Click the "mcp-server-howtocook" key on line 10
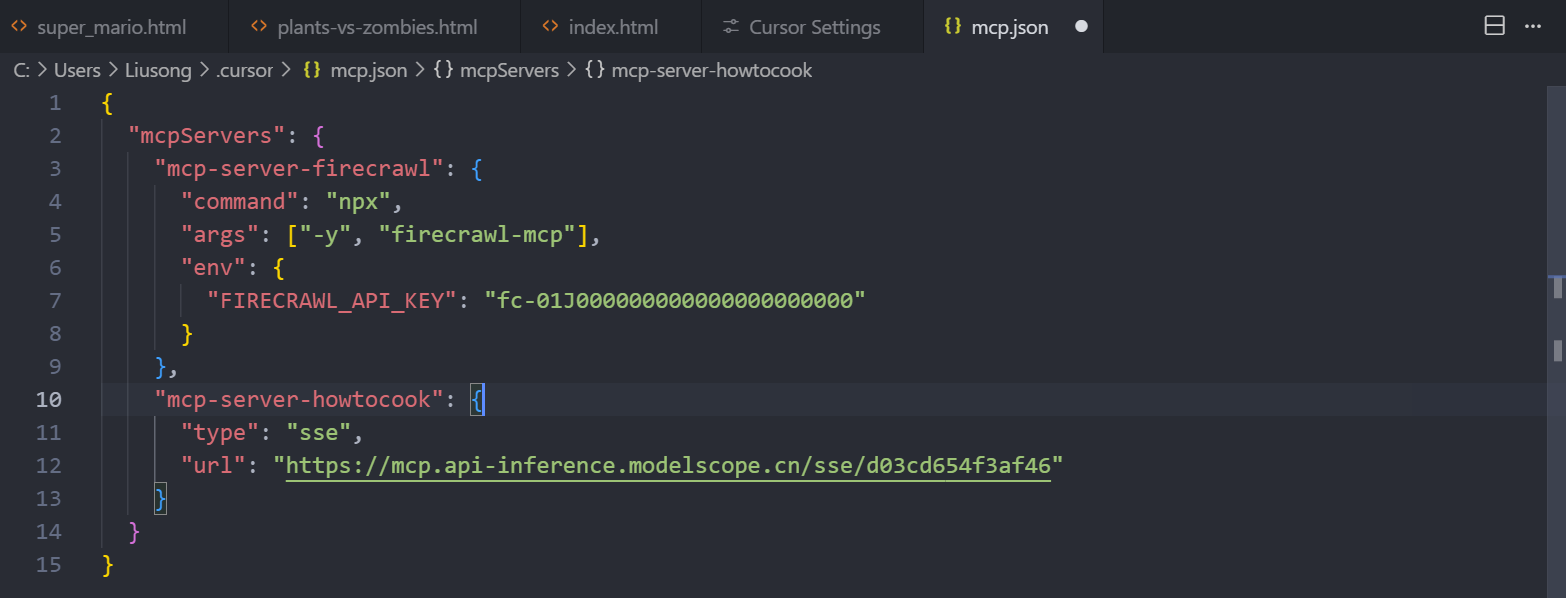The width and height of the screenshot is (1566, 598). pyautogui.click(x=298, y=400)
